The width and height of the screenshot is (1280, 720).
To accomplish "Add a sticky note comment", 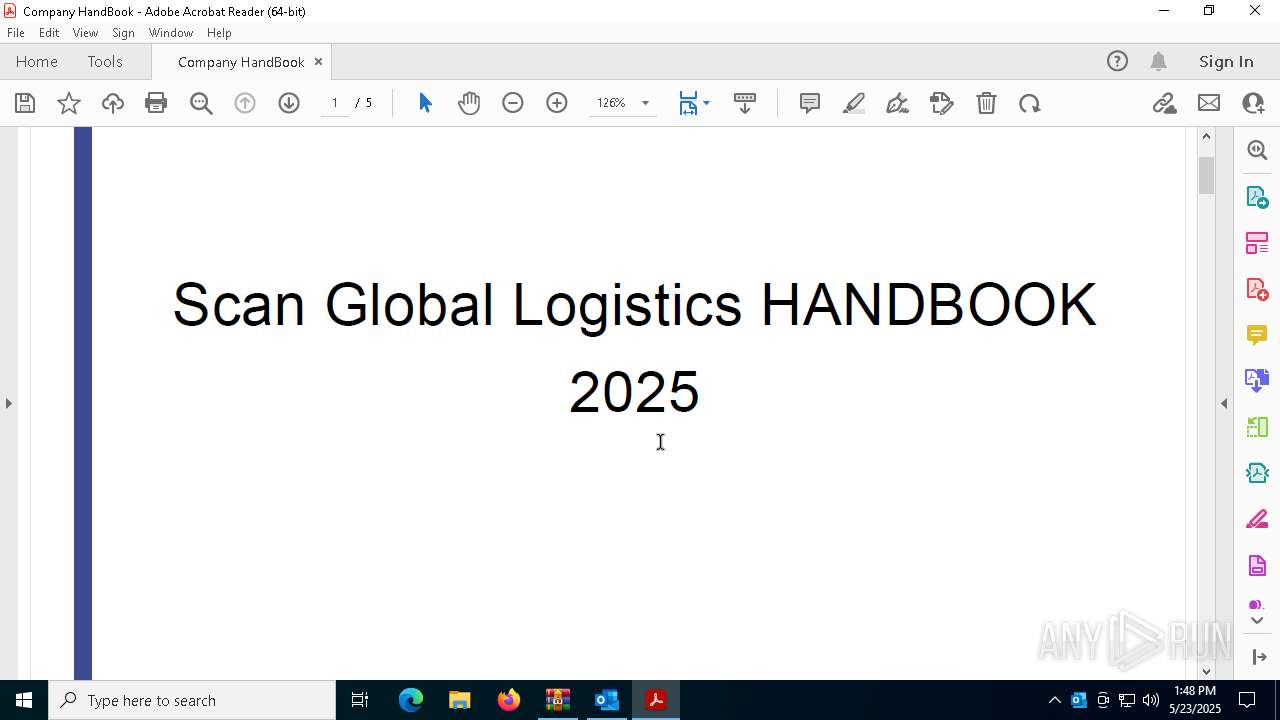I will [x=810, y=103].
